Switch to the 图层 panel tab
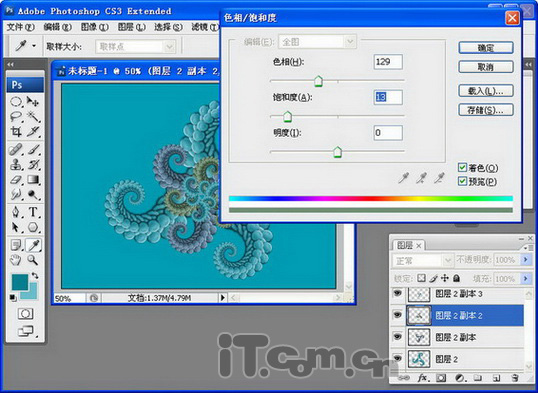The image size is (538, 393). [409, 245]
